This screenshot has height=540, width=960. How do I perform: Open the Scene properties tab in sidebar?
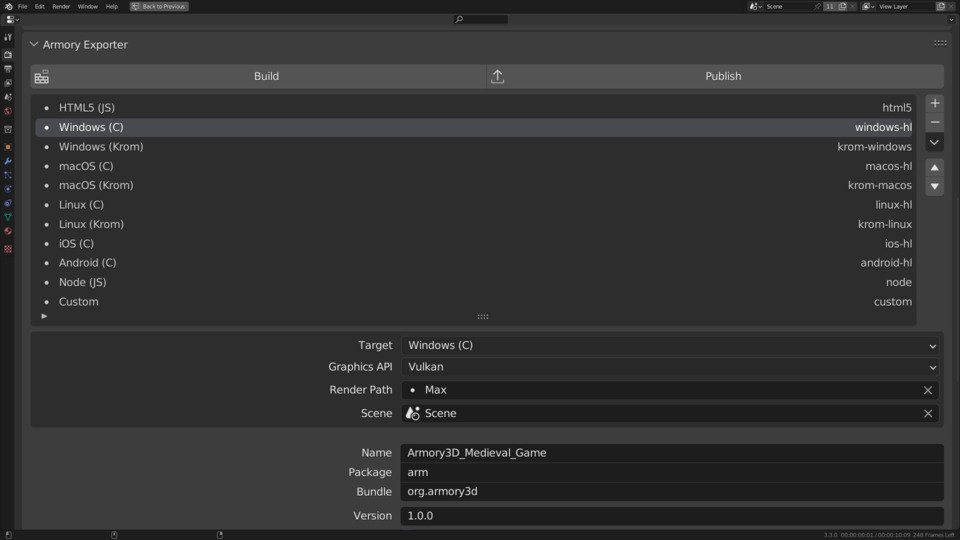point(8,97)
